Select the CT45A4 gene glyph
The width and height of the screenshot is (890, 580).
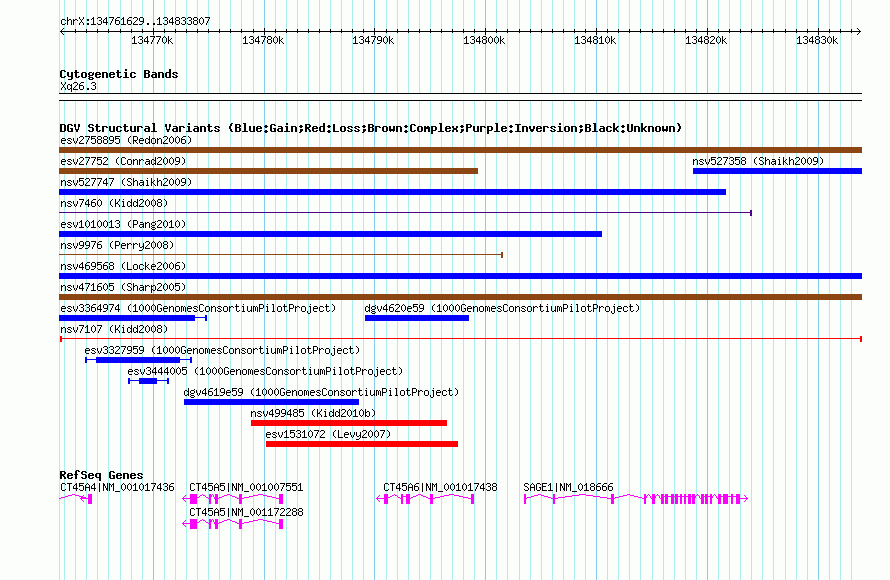pos(75,499)
